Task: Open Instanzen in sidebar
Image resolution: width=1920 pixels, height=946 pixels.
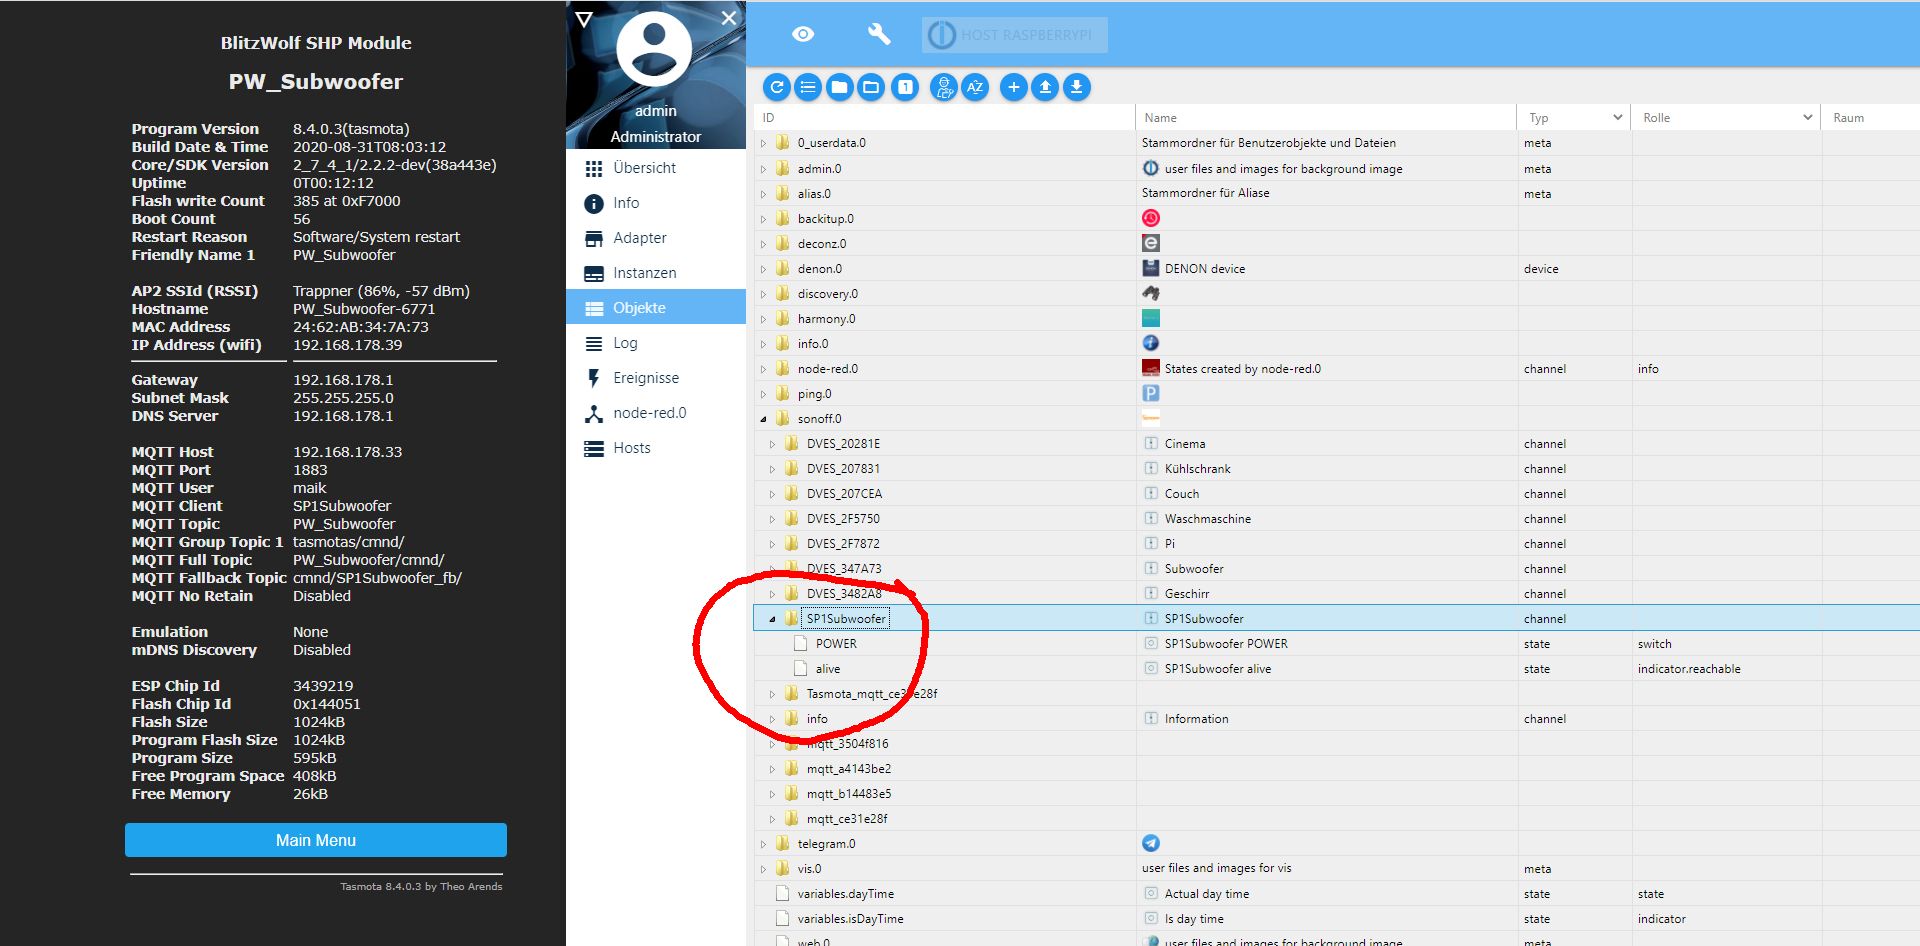Action: coord(656,273)
